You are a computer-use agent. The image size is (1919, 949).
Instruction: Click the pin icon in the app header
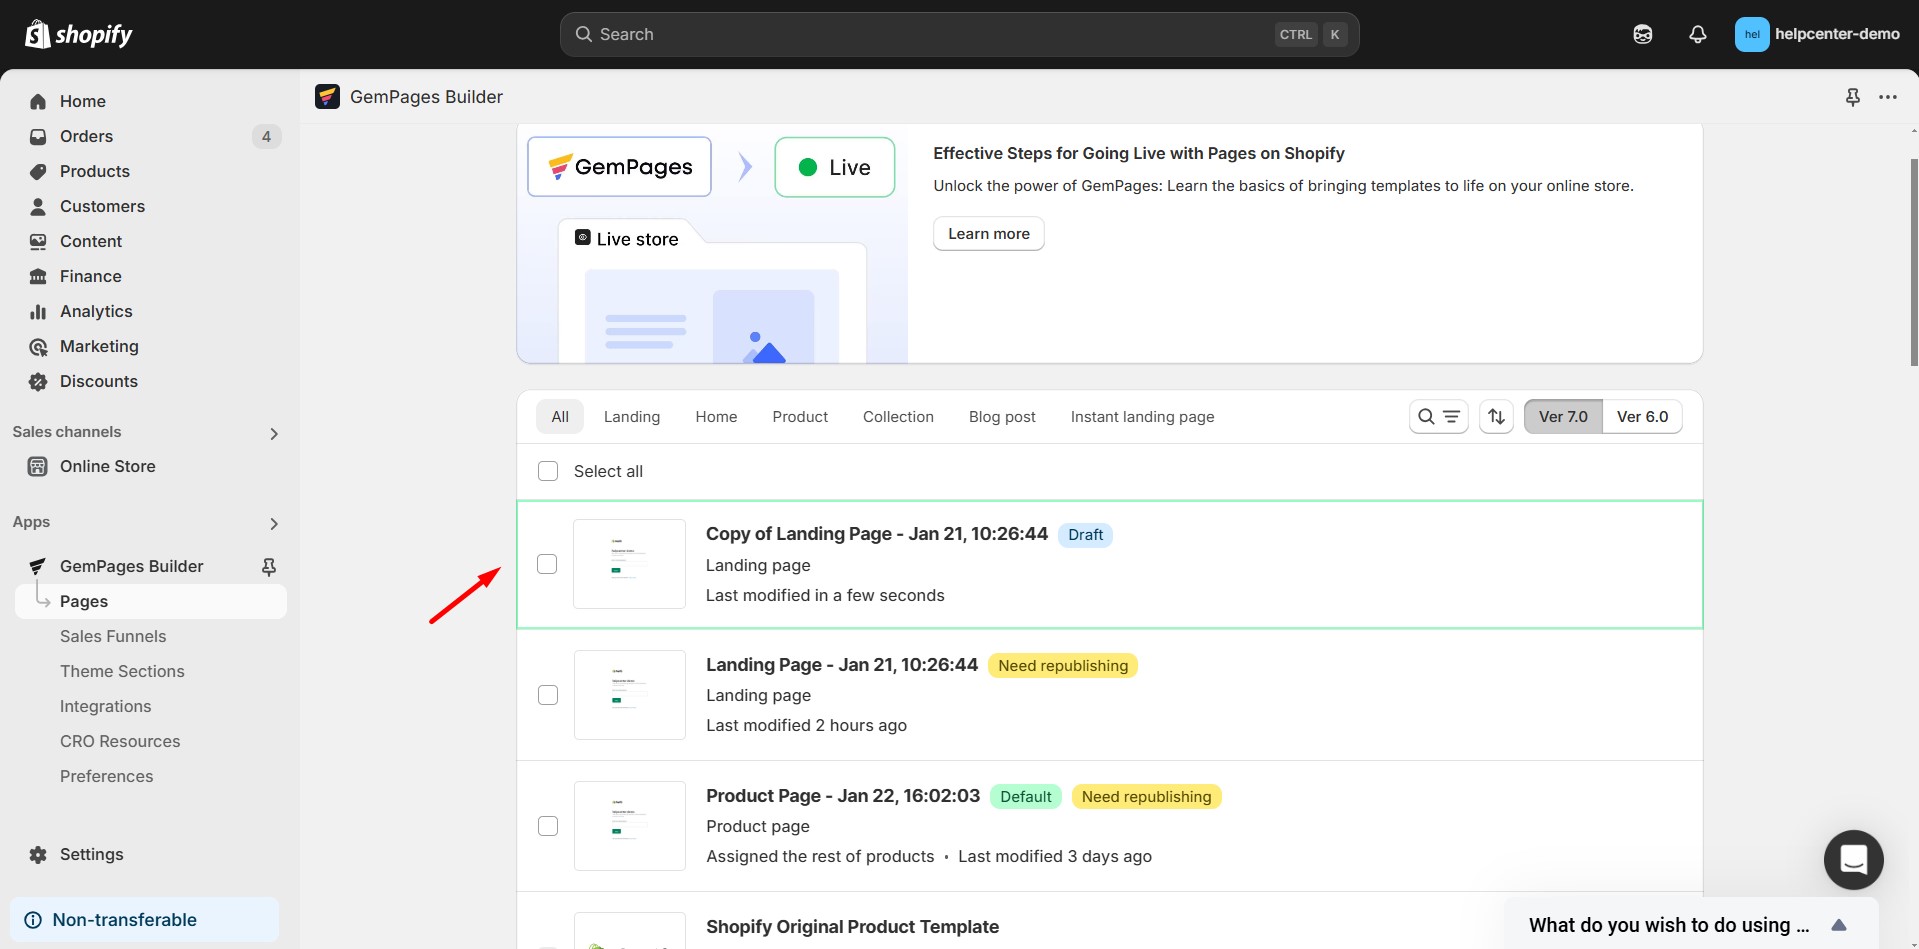[1852, 97]
